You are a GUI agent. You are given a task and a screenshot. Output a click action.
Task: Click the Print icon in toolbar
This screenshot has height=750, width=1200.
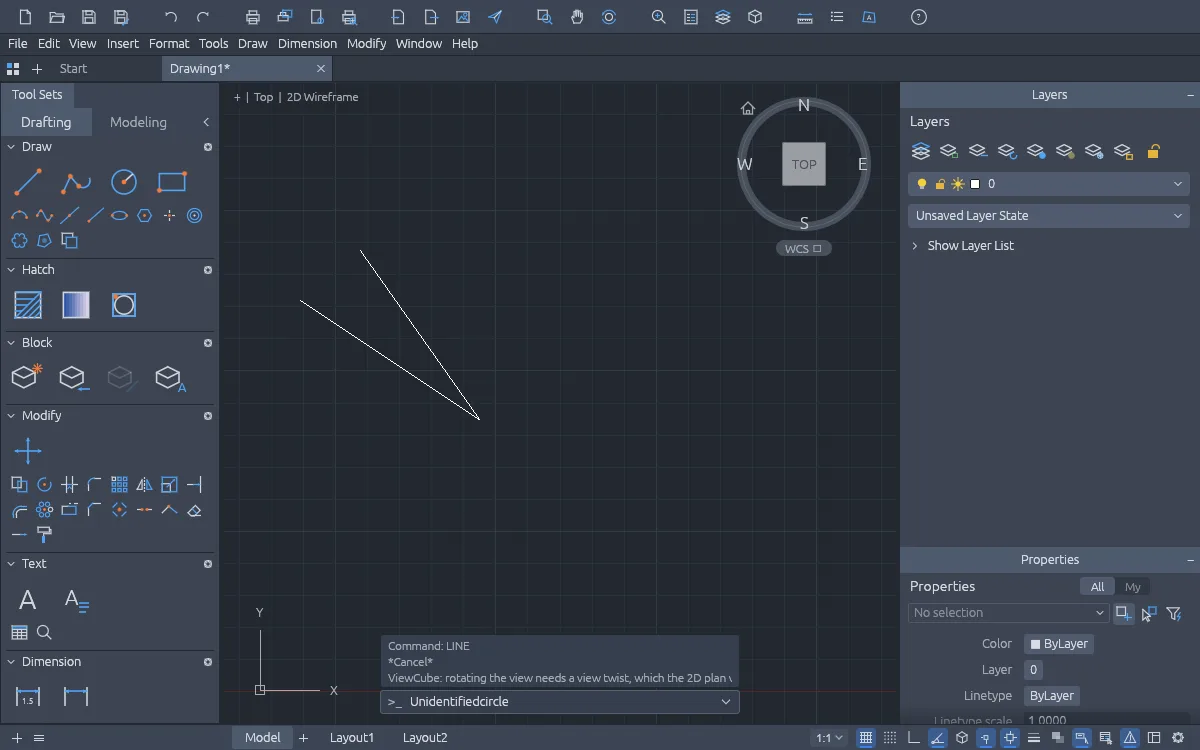click(253, 17)
